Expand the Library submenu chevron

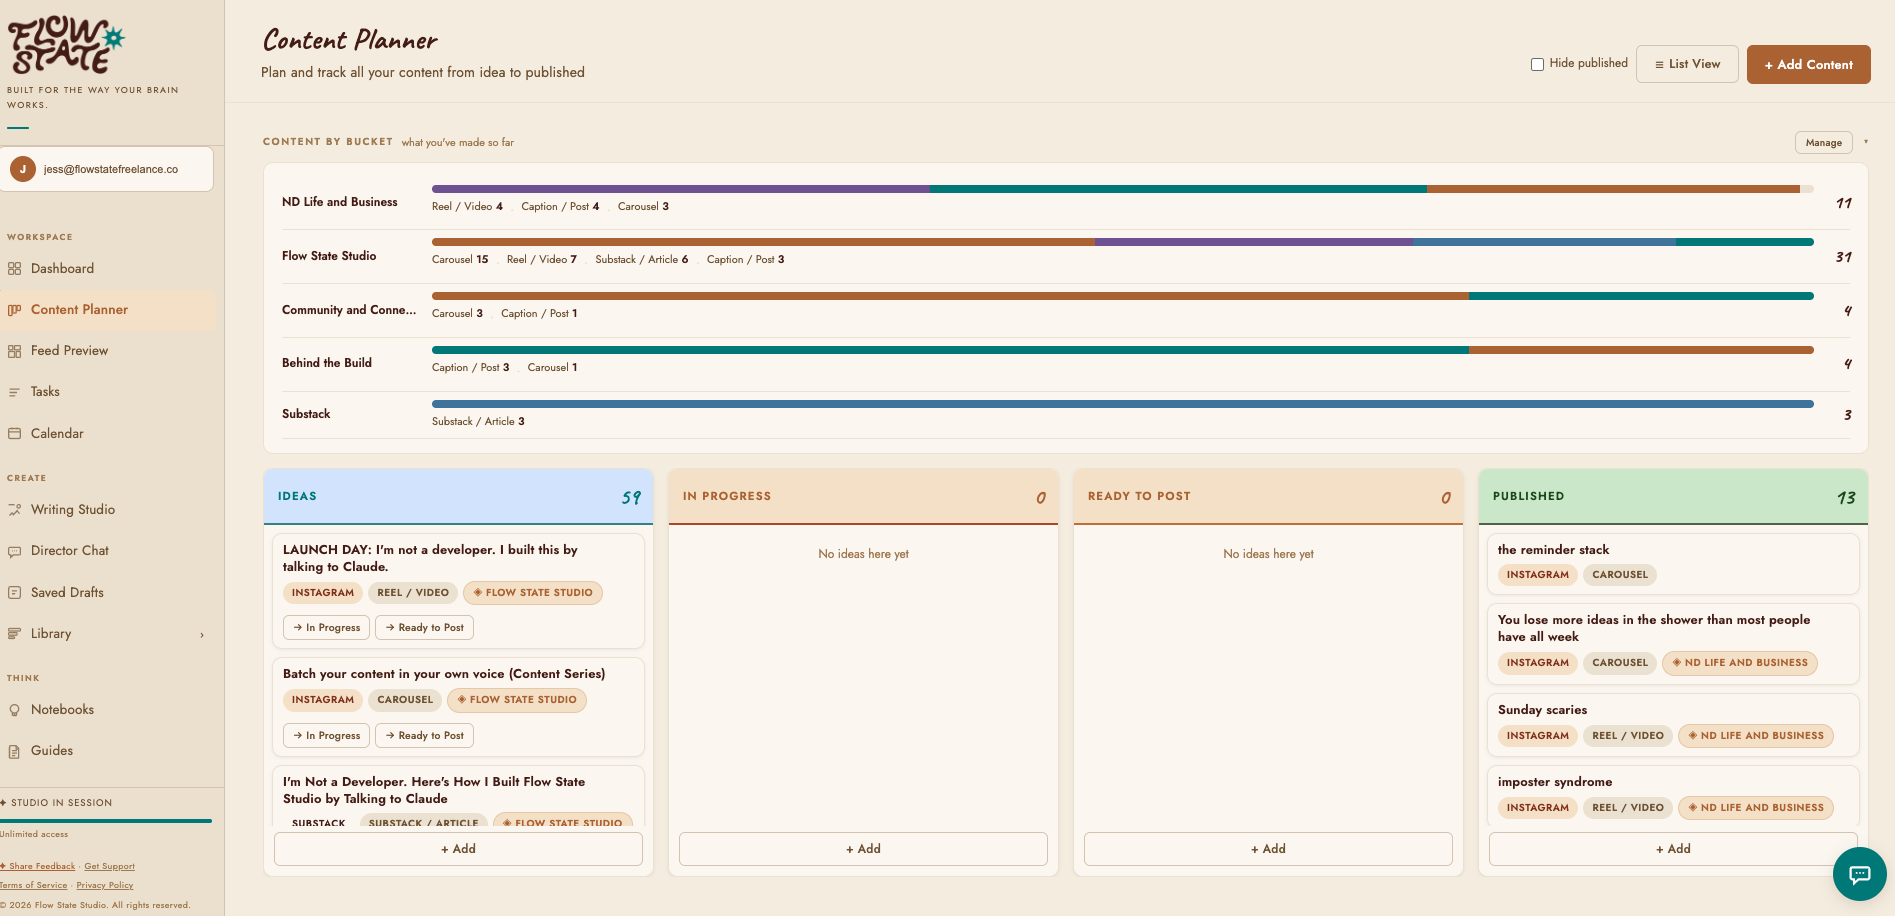[202, 635]
